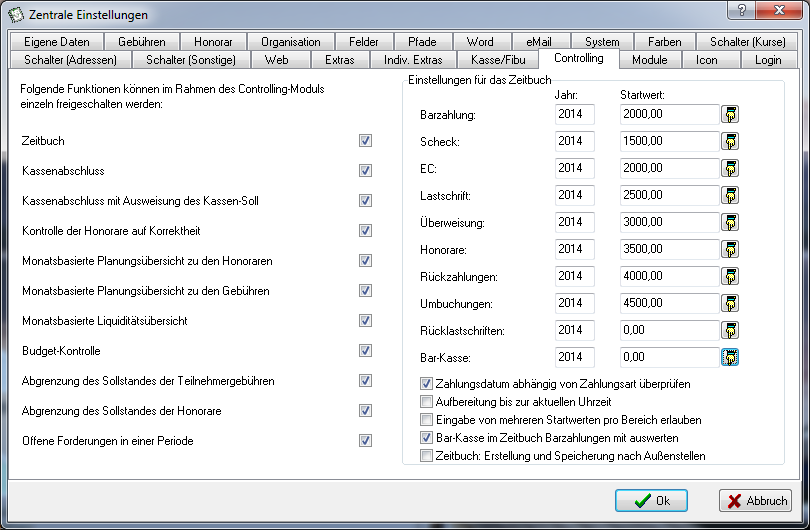Screen dimensions: 810x530
Task: Toggle Abgrenzung des Sollstandes der Honorare
Action: click(x=365, y=410)
